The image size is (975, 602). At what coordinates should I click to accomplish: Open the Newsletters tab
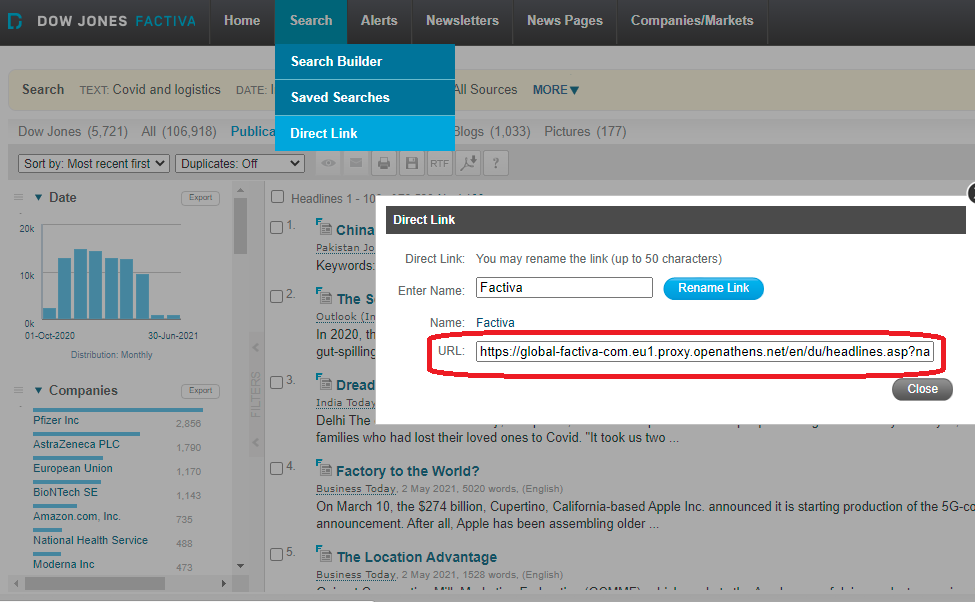click(x=462, y=20)
